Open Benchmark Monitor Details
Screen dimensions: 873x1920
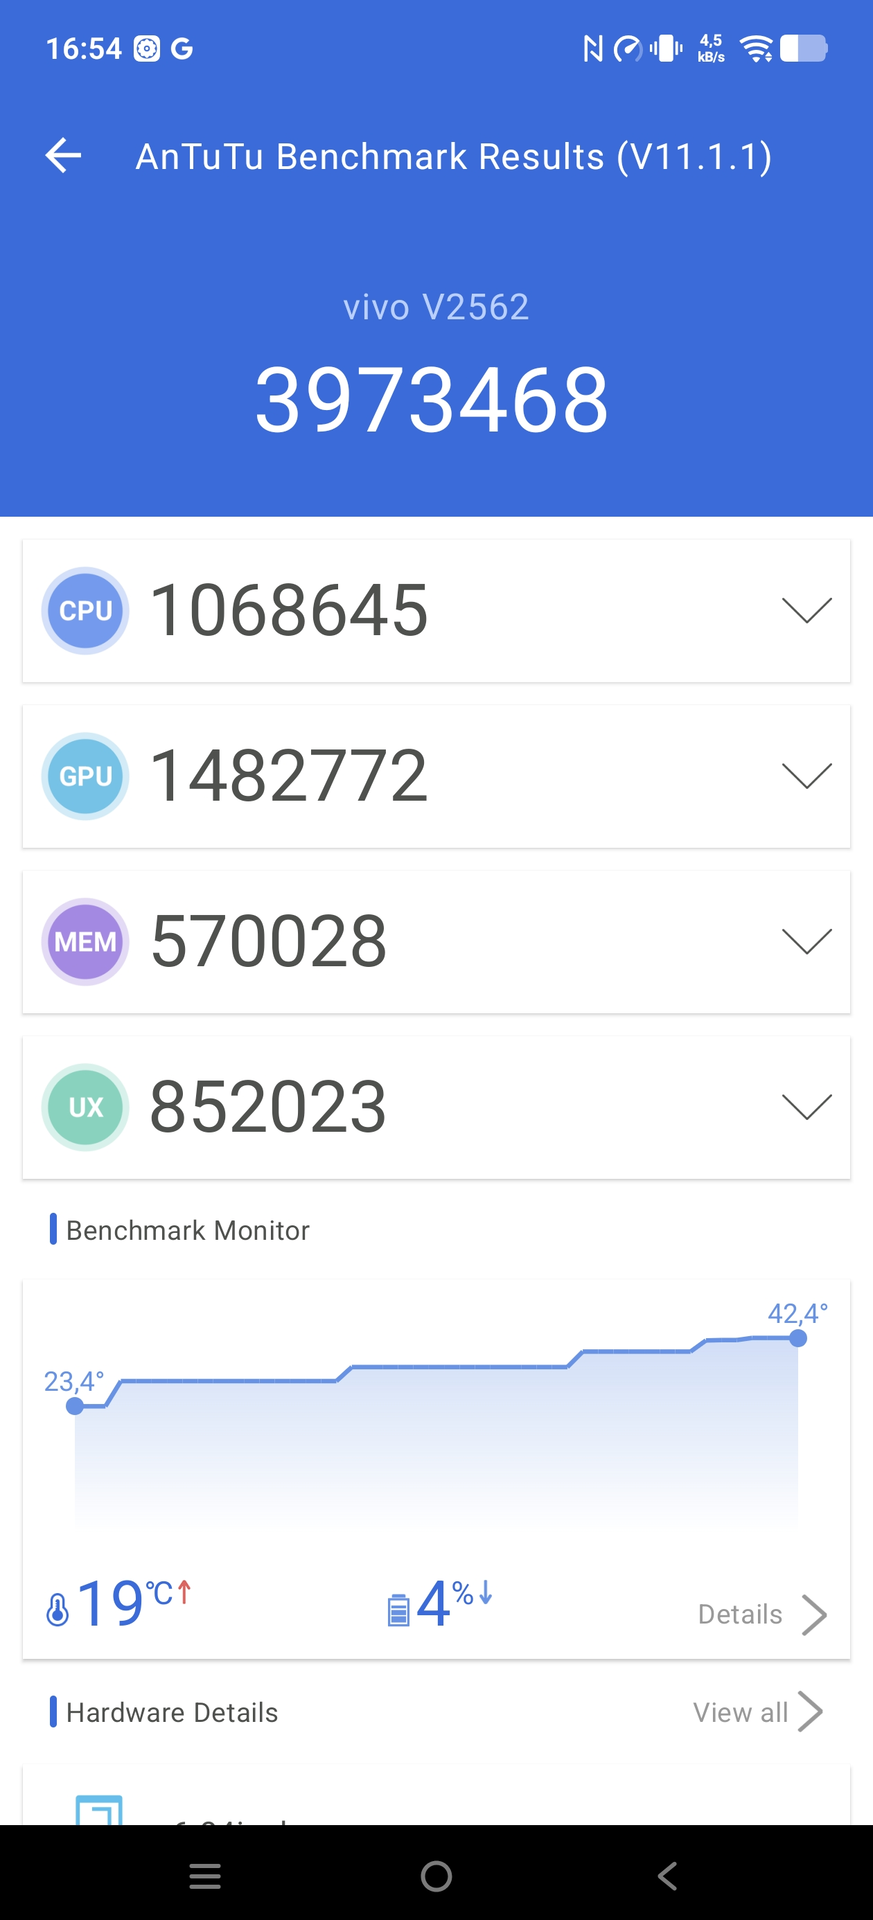click(762, 1614)
